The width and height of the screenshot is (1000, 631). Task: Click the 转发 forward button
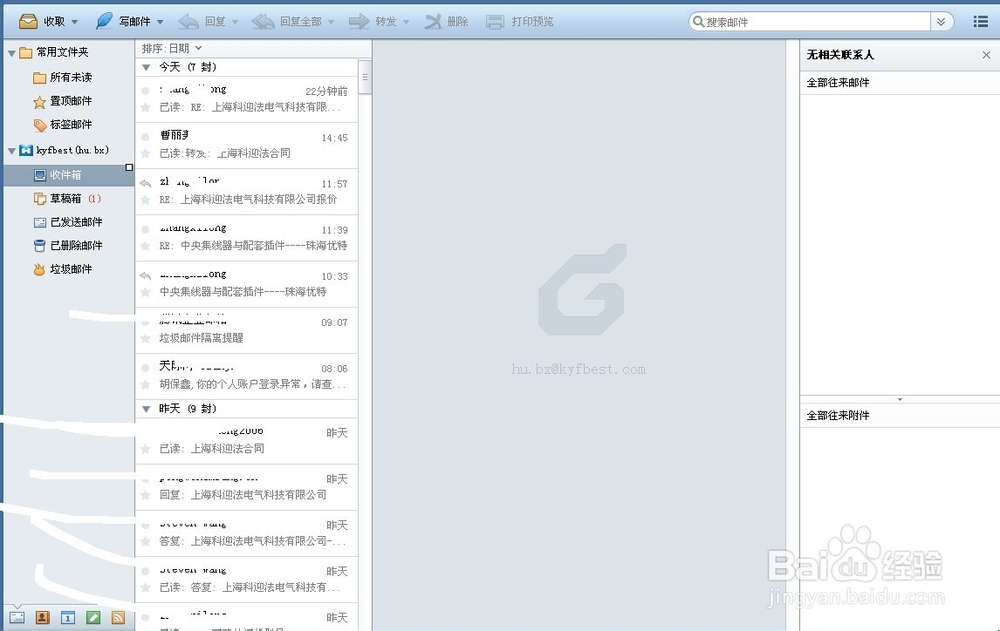(372, 21)
